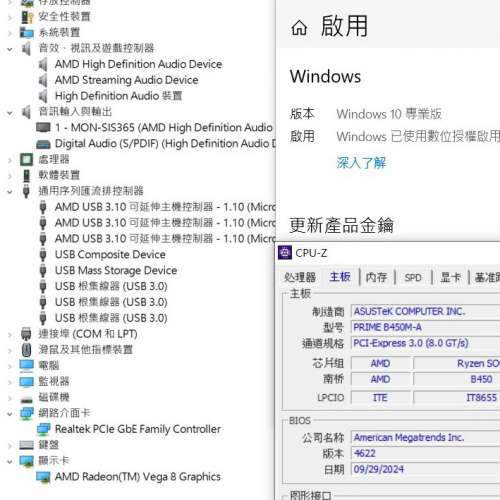This screenshot has width=500, height=500.
Task: Select the 主板 tab in CPU-Z
Action: 340,277
